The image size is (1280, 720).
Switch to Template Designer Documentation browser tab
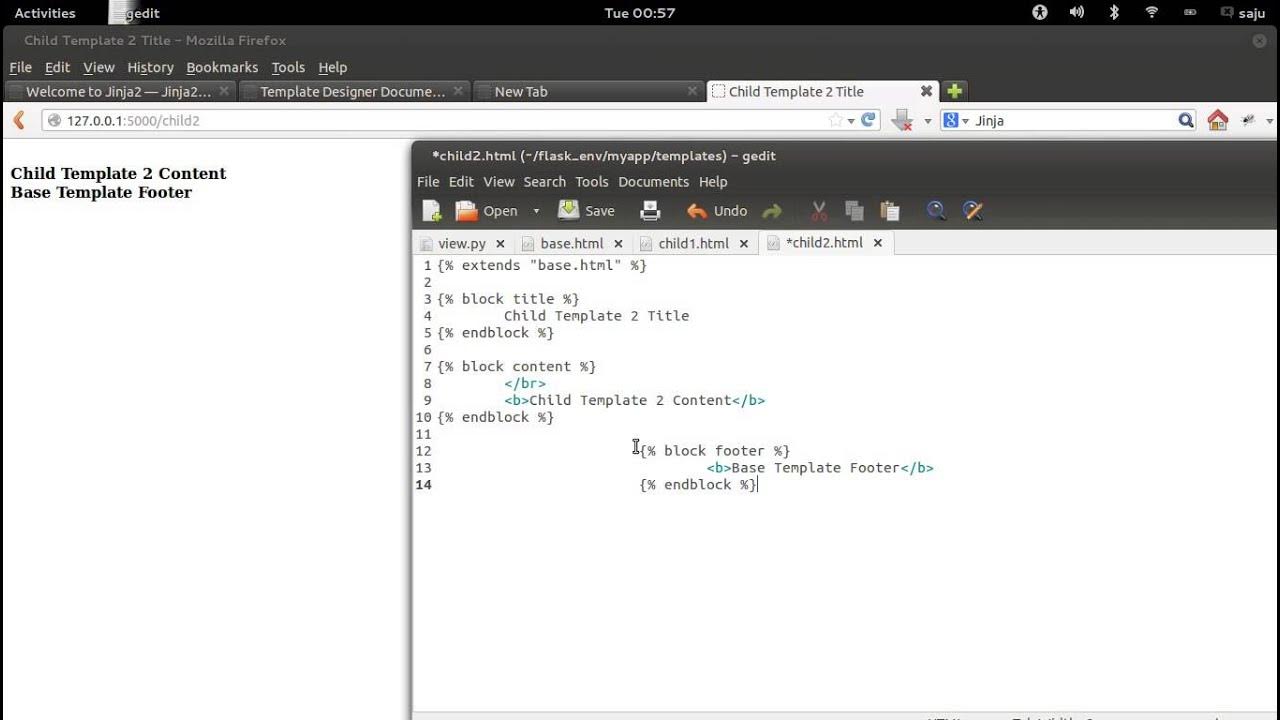point(354,91)
